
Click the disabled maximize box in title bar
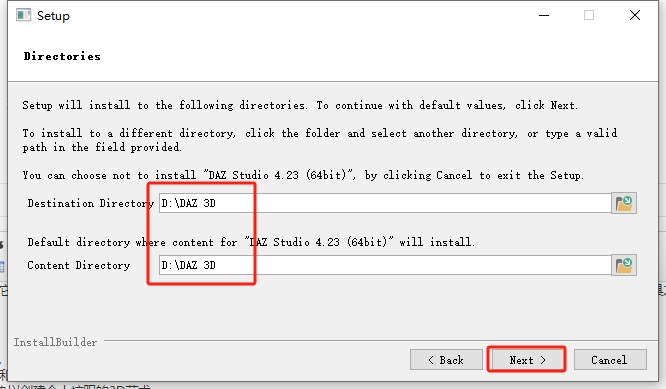pos(589,16)
